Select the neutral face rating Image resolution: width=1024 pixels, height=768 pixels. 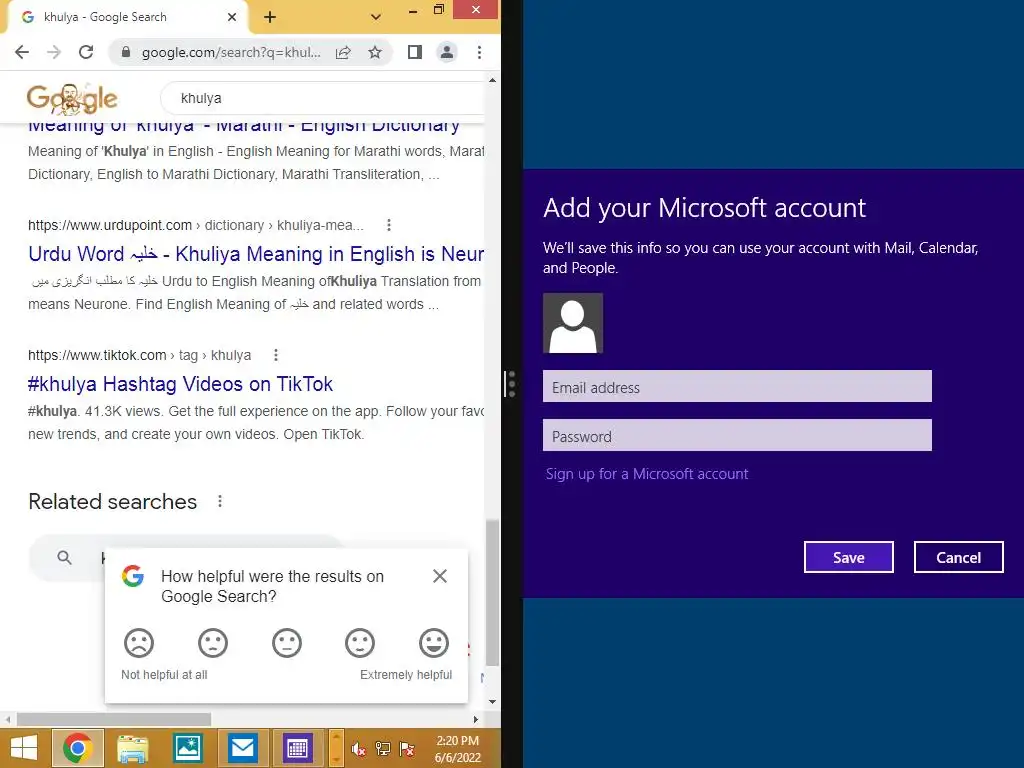point(287,643)
